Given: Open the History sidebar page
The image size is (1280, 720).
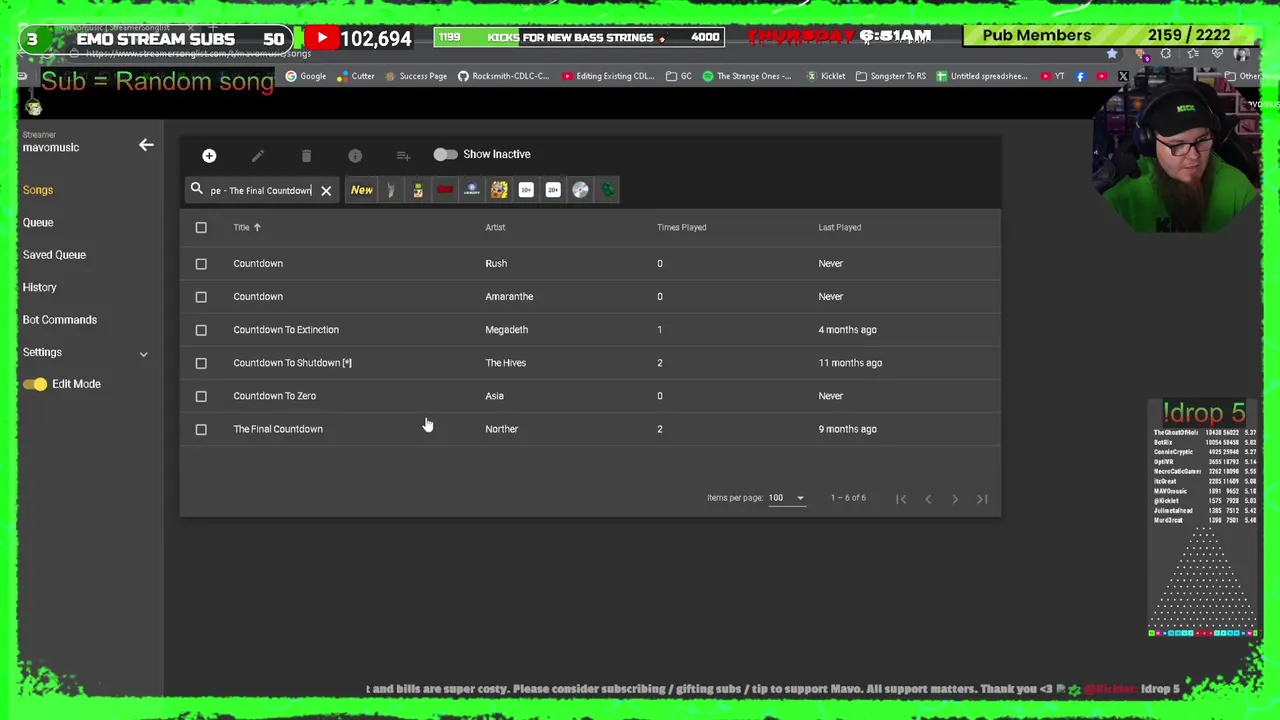Looking at the screenshot, I should [x=40, y=287].
